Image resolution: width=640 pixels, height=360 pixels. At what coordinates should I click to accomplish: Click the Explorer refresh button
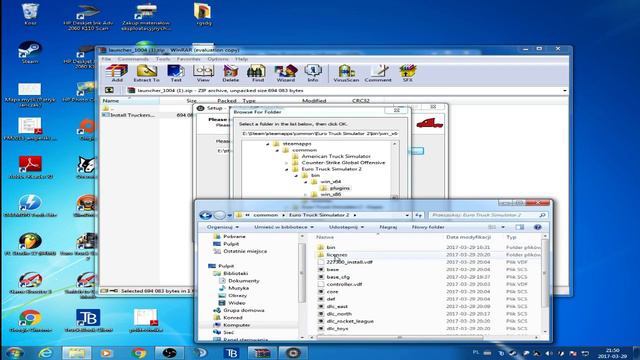point(419,215)
